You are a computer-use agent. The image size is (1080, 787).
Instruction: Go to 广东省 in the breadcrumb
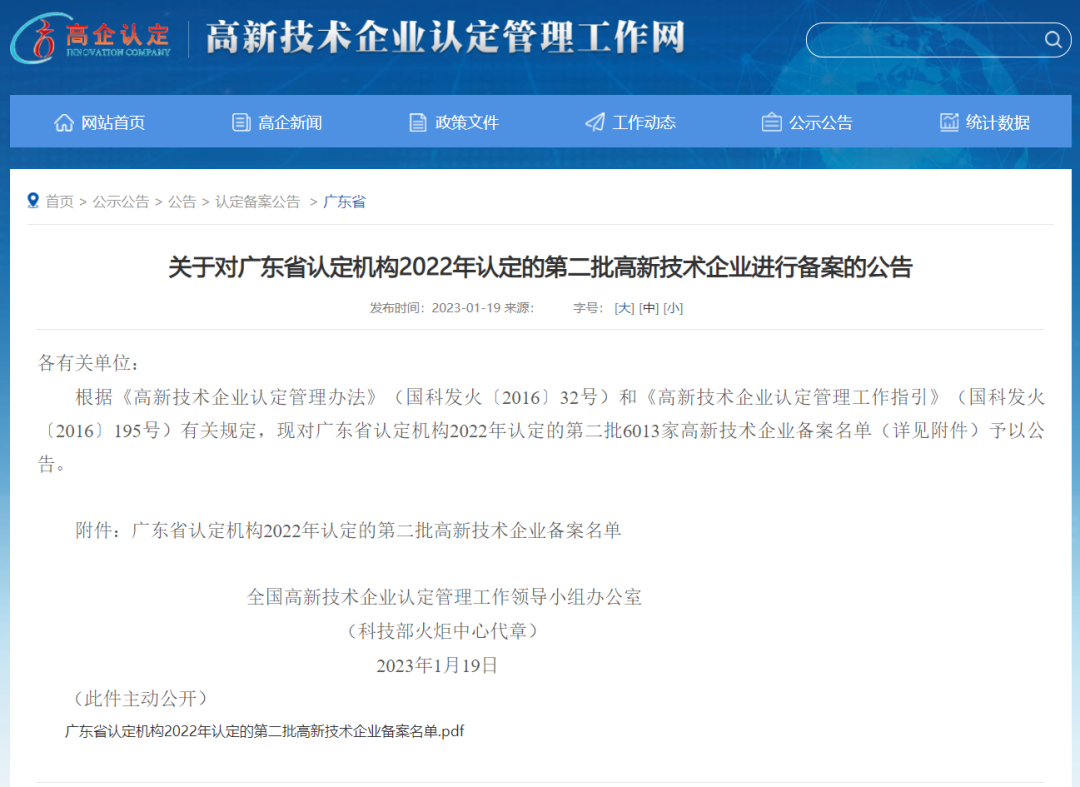[344, 202]
